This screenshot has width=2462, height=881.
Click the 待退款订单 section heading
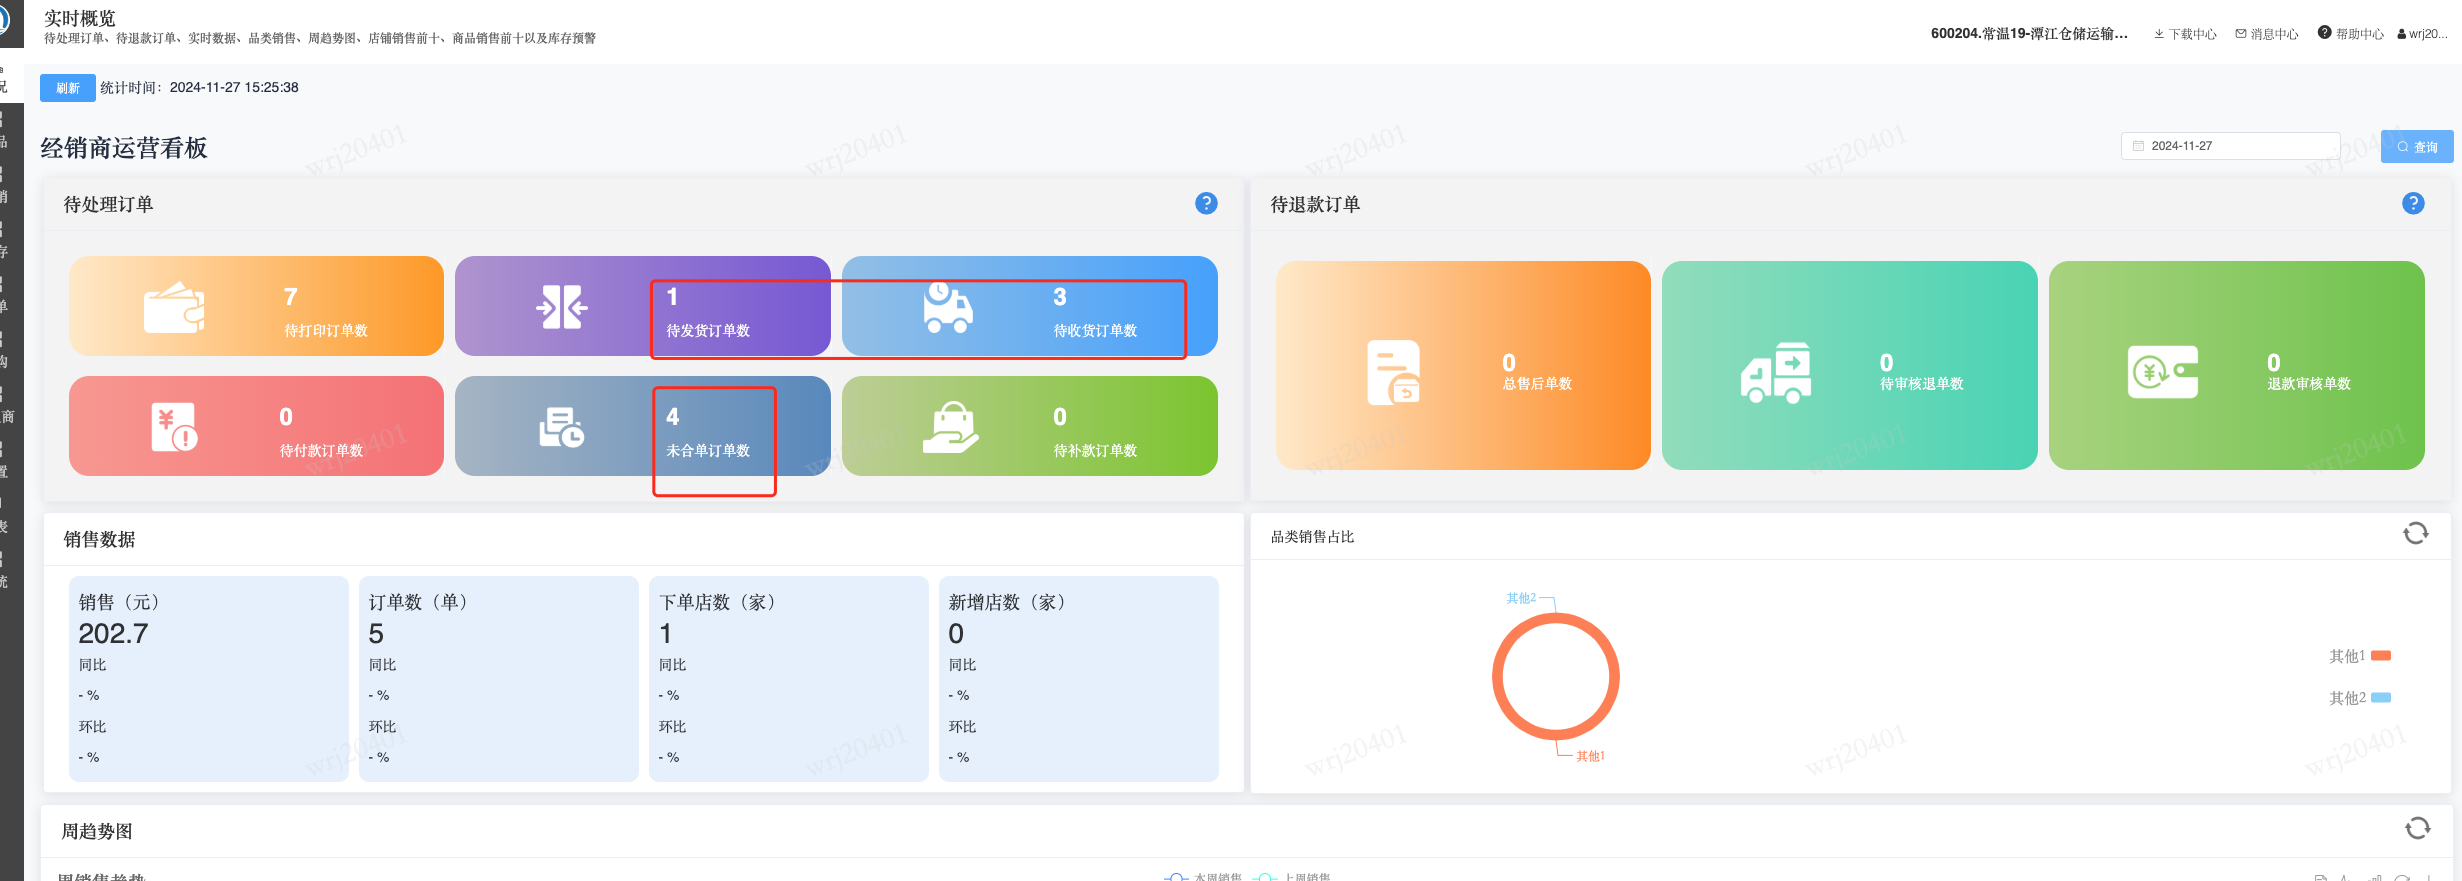click(1315, 204)
